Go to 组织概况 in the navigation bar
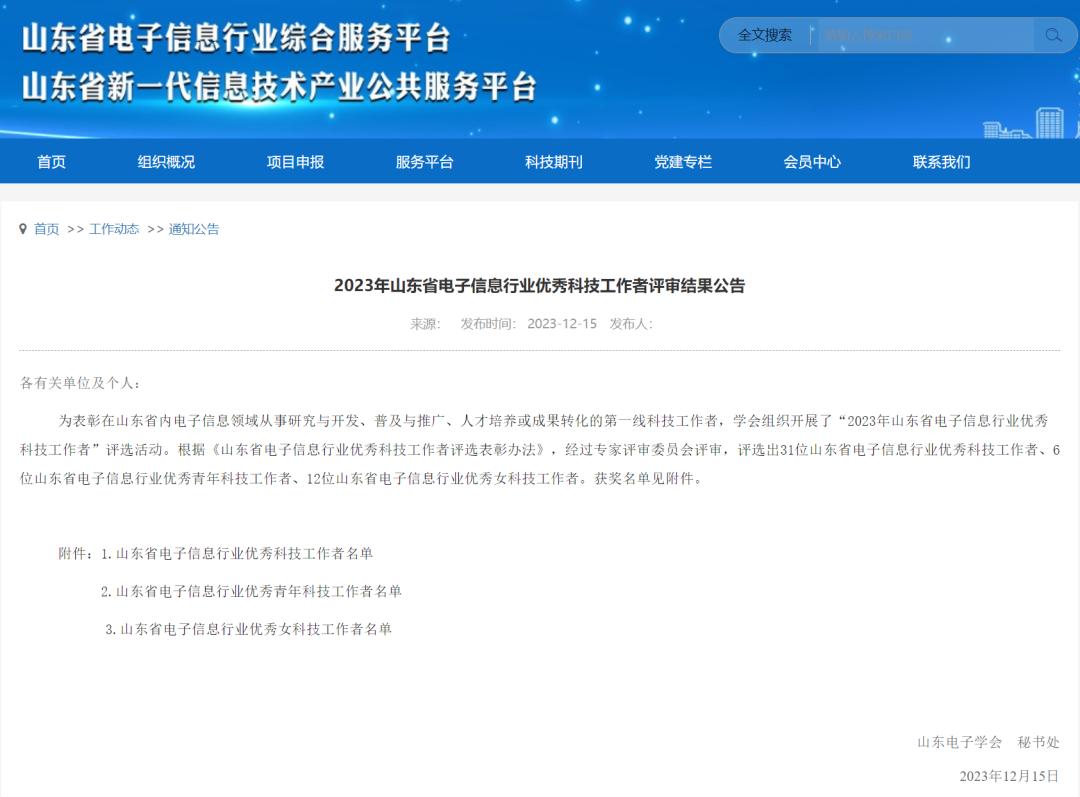1080x797 pixels. coord(166,162)
